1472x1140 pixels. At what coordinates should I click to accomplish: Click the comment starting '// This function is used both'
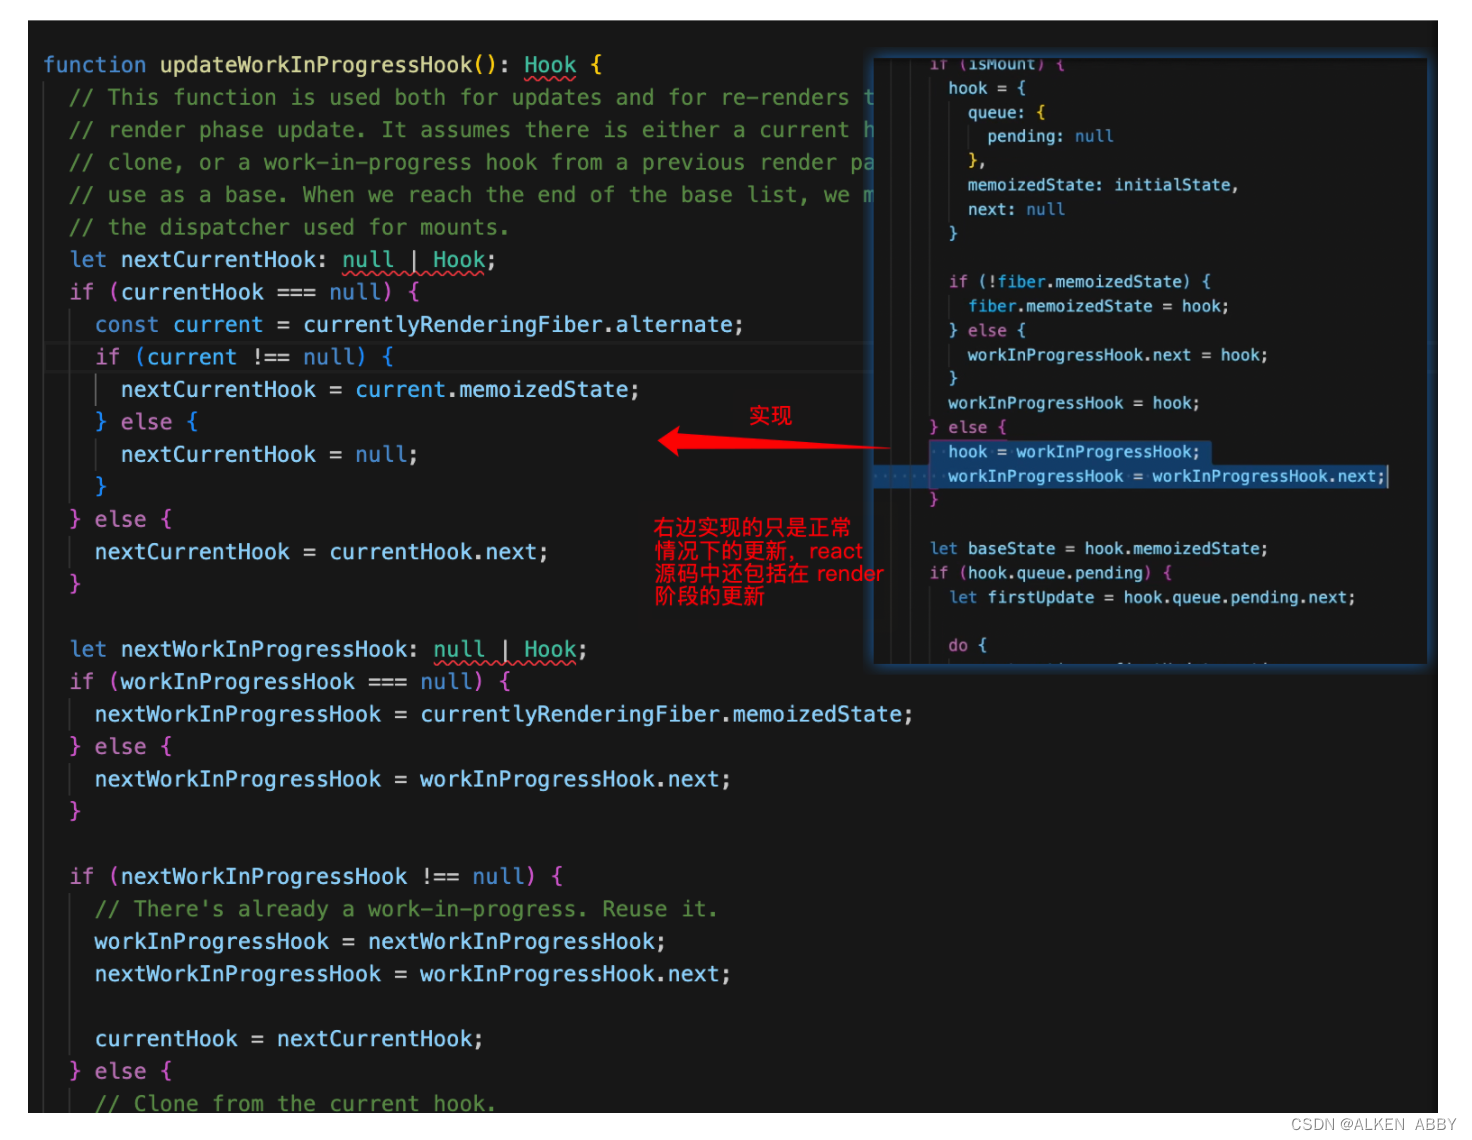click(x=471, y=98)
